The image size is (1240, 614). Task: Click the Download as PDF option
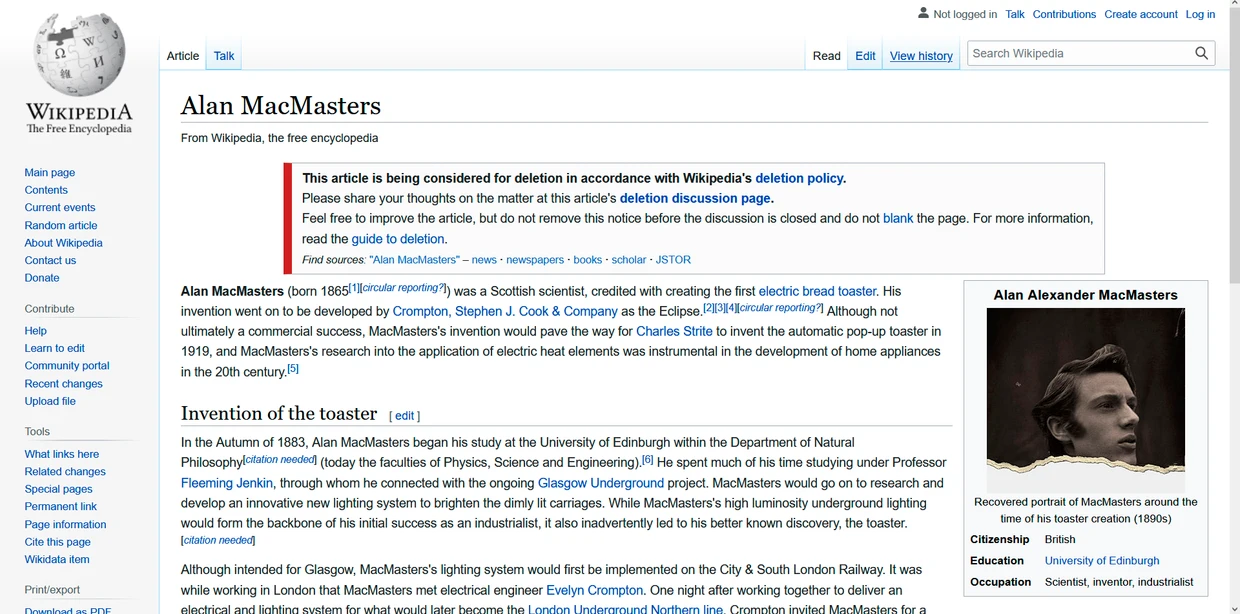(67, 610)
